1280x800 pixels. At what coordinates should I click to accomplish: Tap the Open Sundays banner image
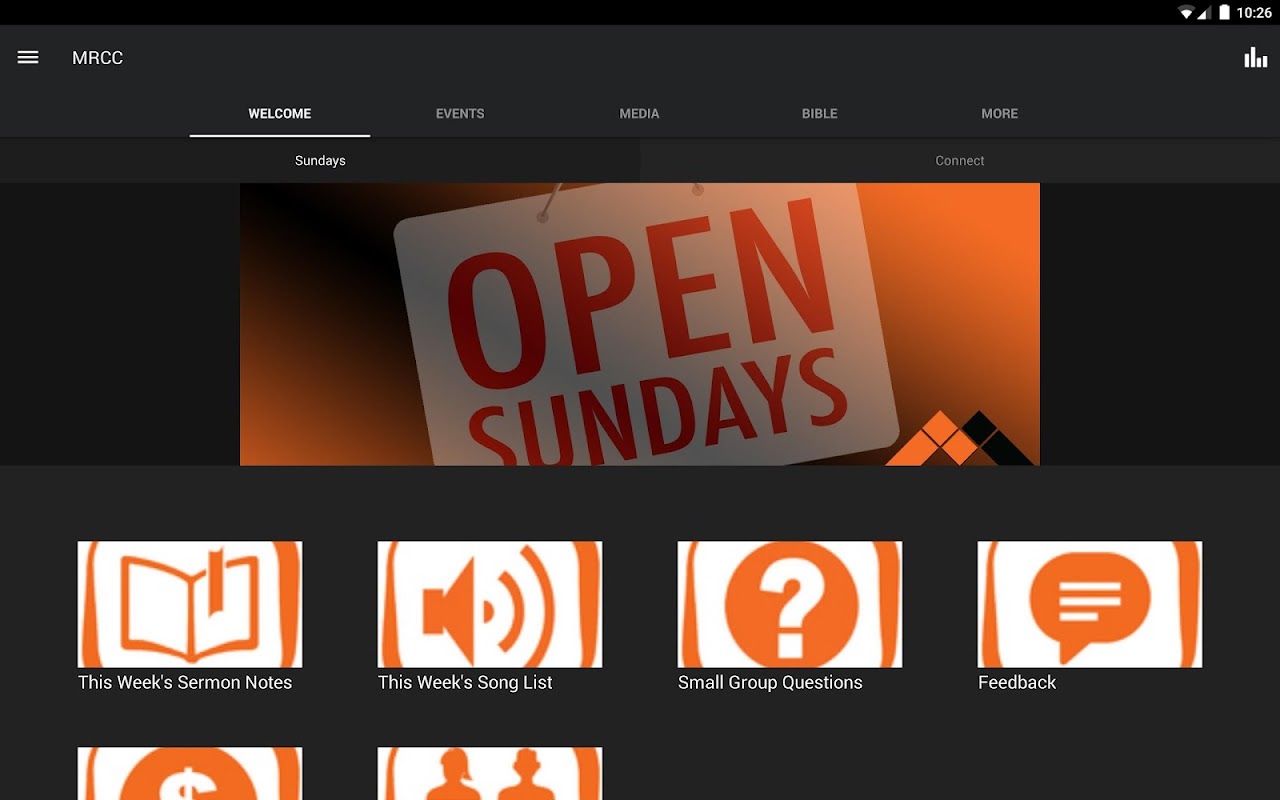[x=640, y=324]
